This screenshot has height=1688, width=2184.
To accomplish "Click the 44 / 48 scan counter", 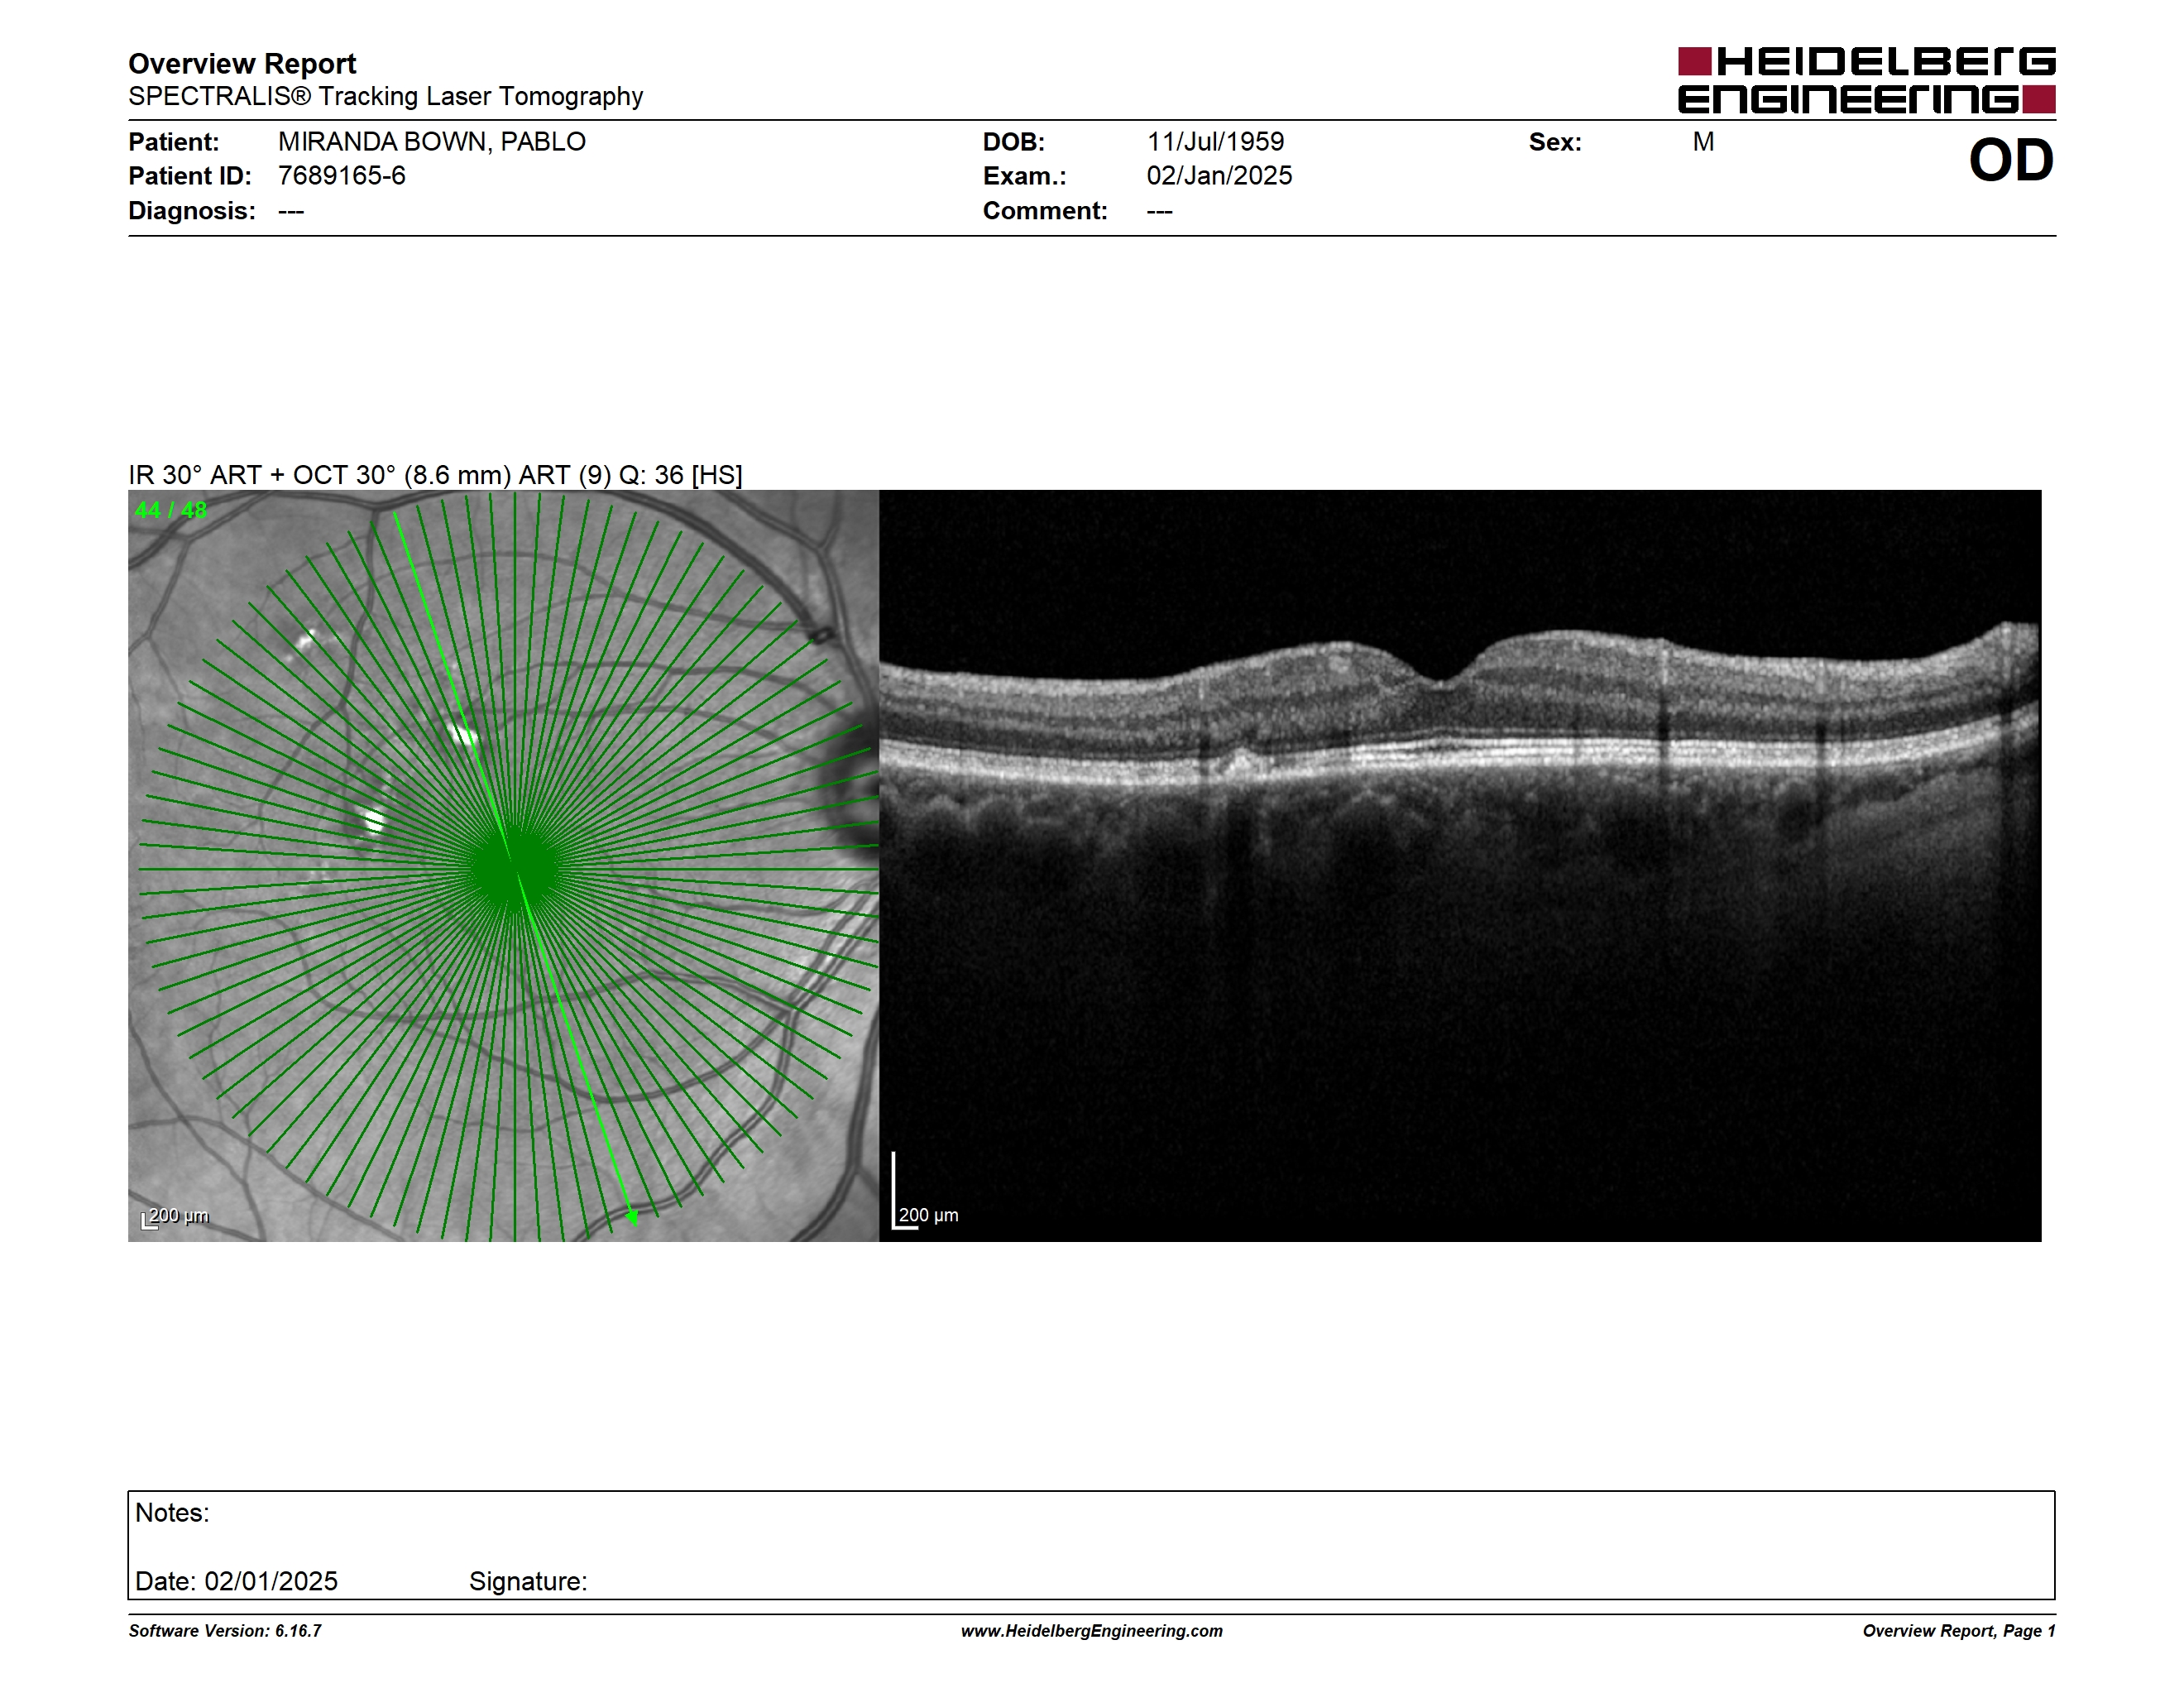I will coord(171,510).
